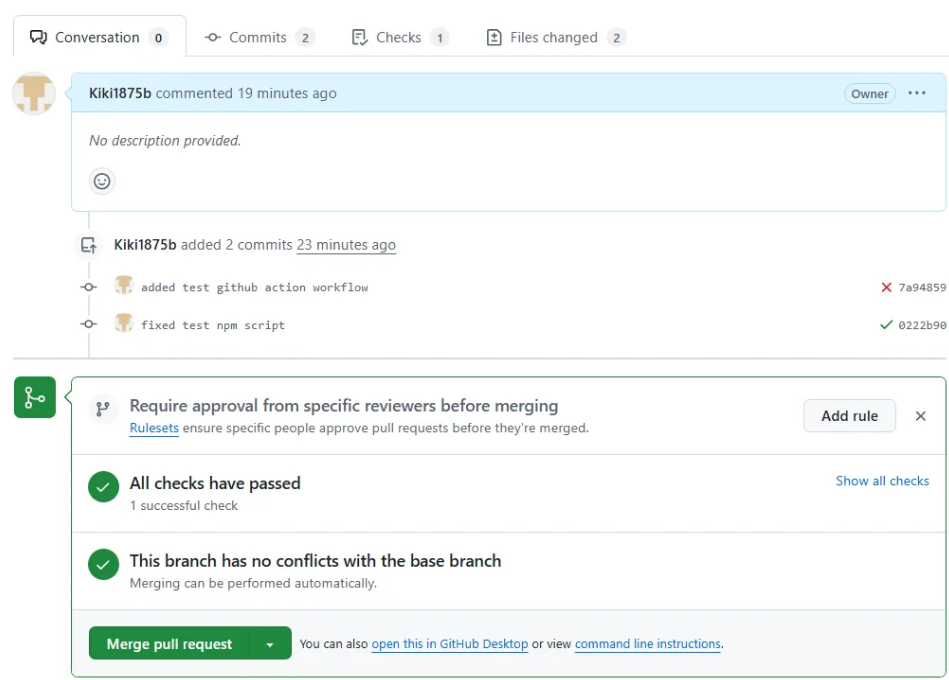949x680 pixels.
Task: Click Show all checks
Action: 882,481
